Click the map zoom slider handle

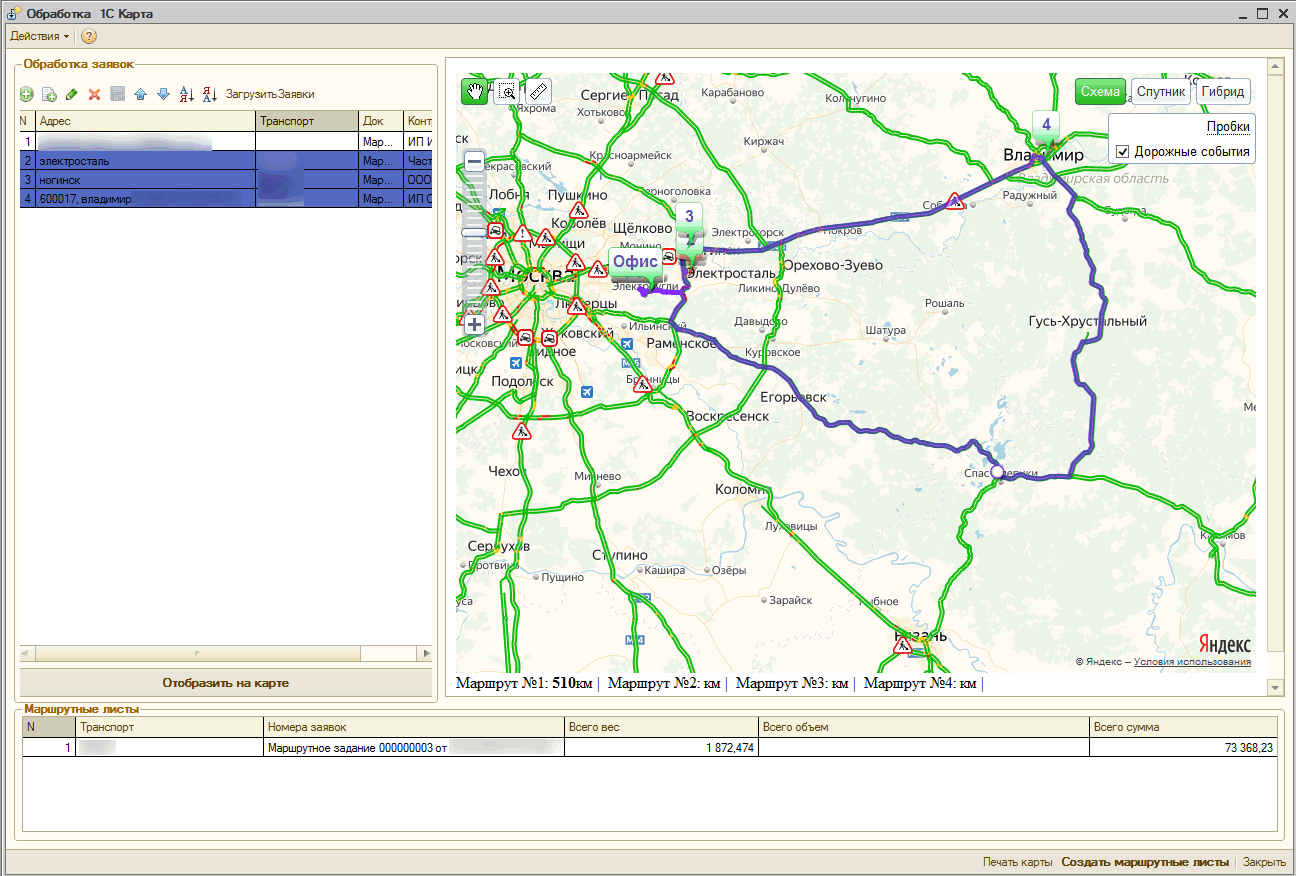(474, 232)
